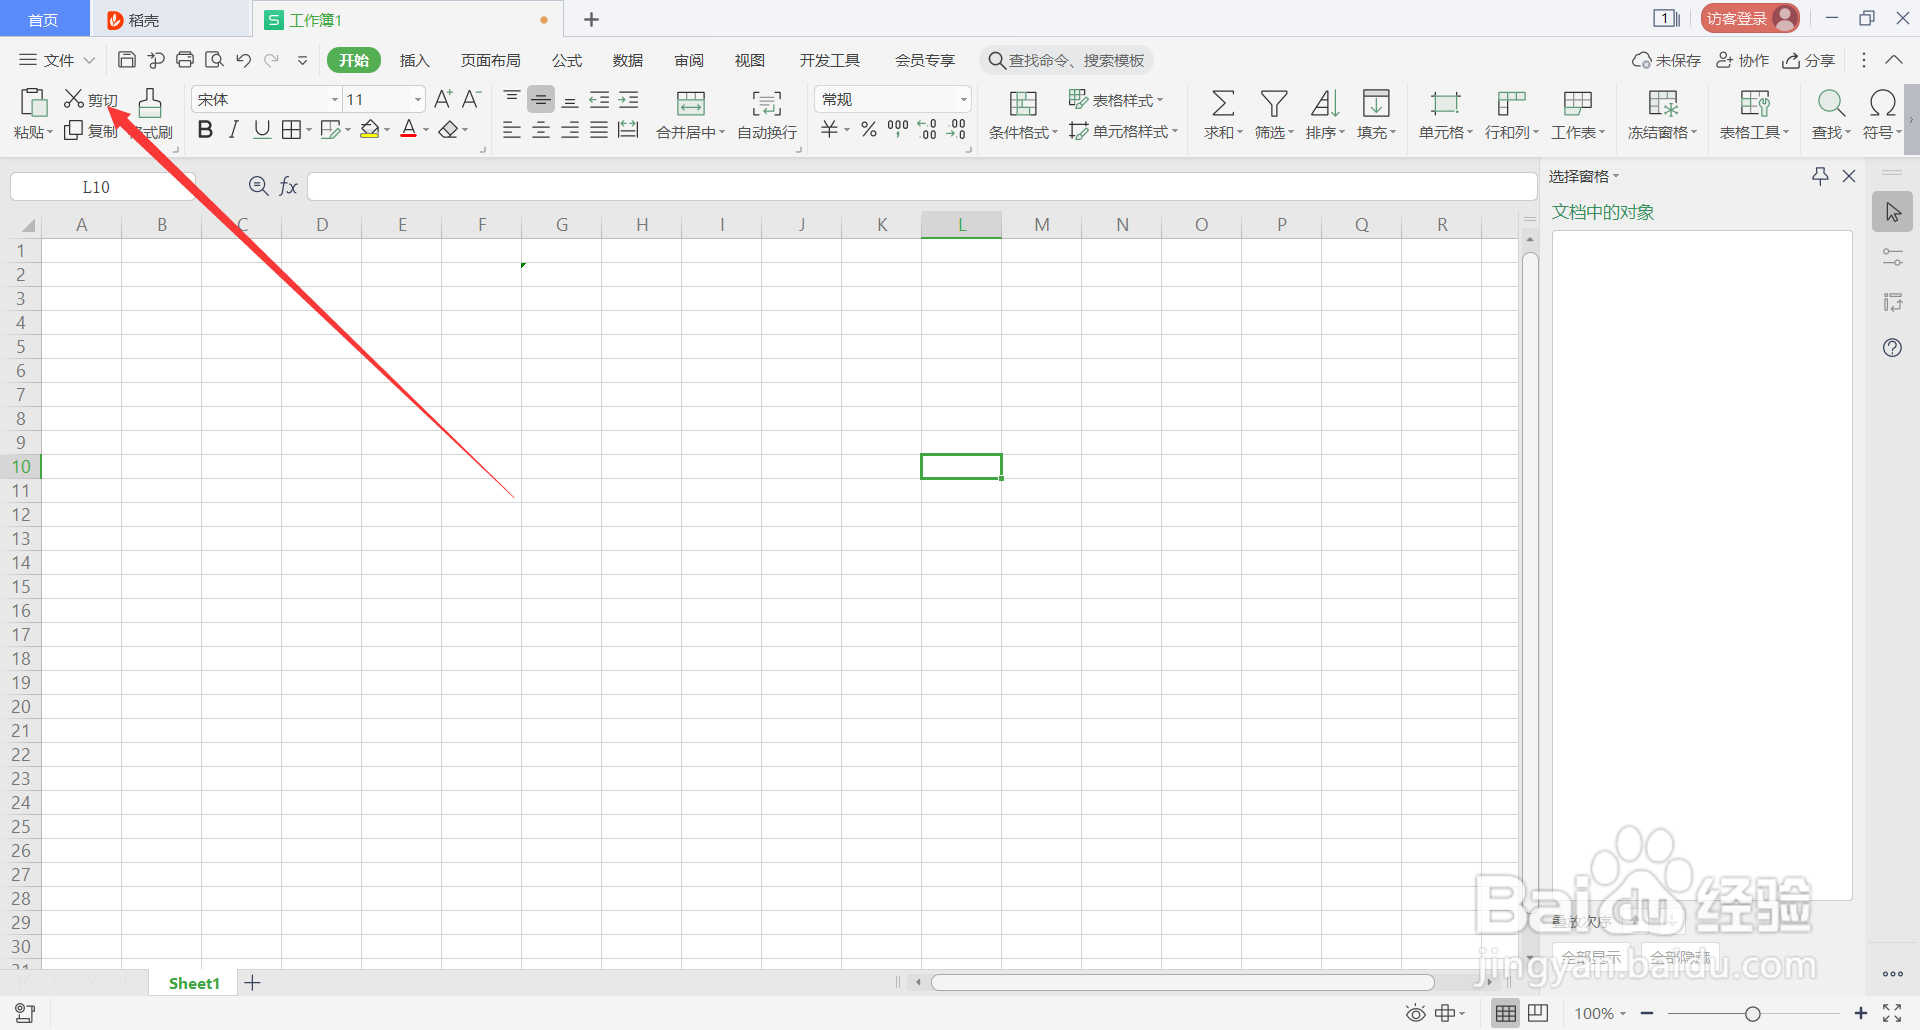Open the quick access toolbar customize arrow
Viewport: 1920px width, 1030px height.
click(x=302, y=60)
